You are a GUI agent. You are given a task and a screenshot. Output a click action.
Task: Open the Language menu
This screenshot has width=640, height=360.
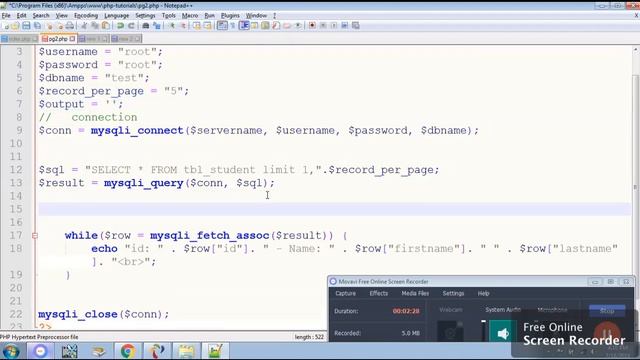point(116,16)
